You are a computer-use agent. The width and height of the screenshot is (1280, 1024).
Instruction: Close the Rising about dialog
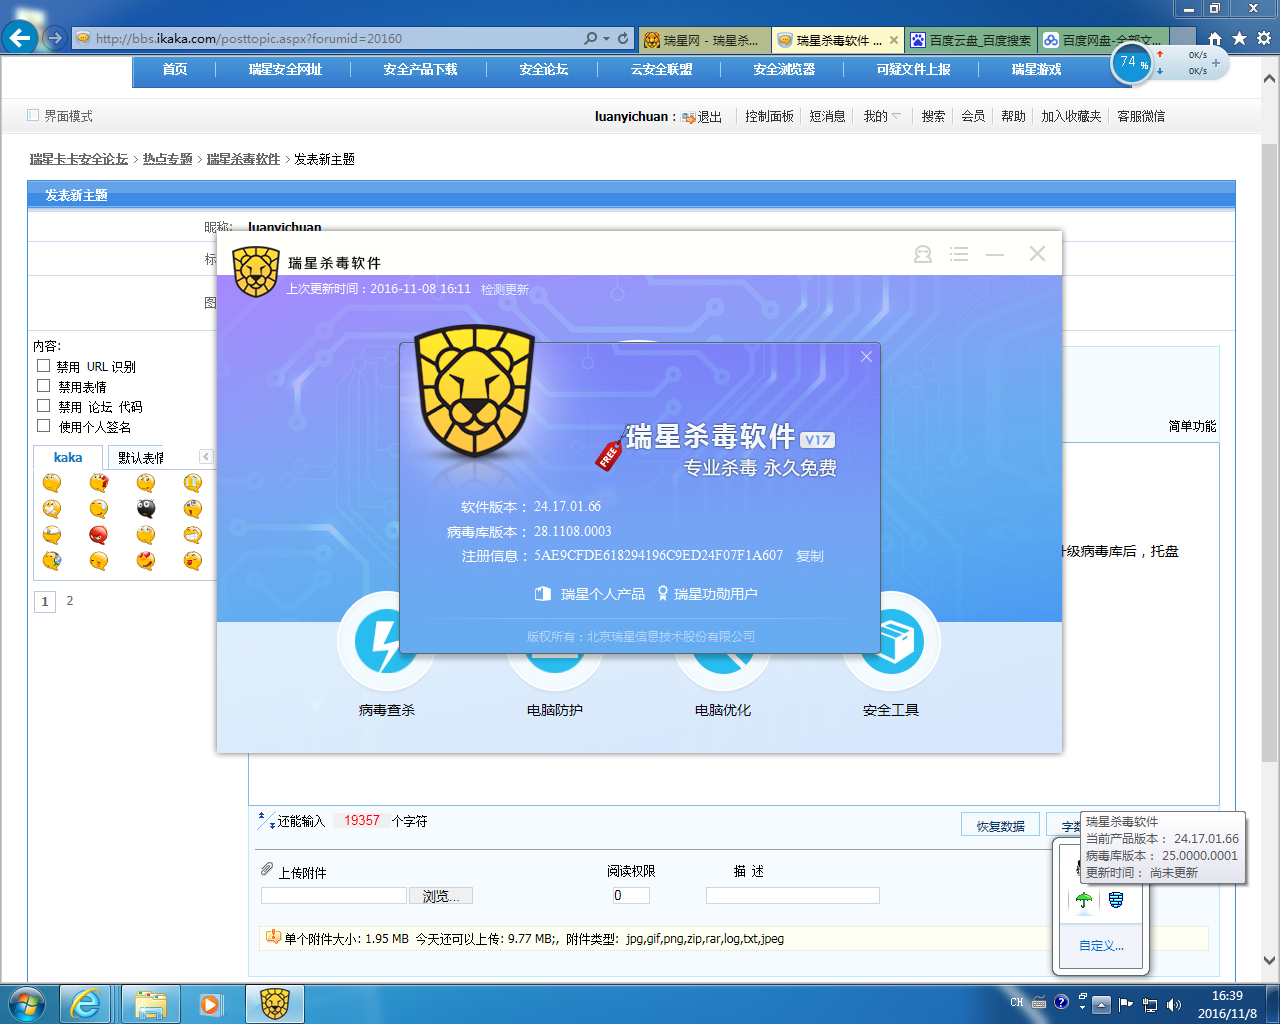[866, 357]
